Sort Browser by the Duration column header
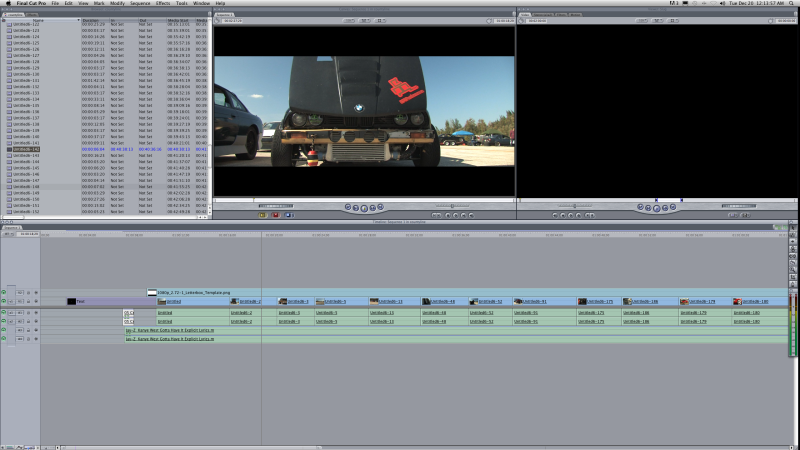Screen dimensions: 800x450 tap(95, 20)
